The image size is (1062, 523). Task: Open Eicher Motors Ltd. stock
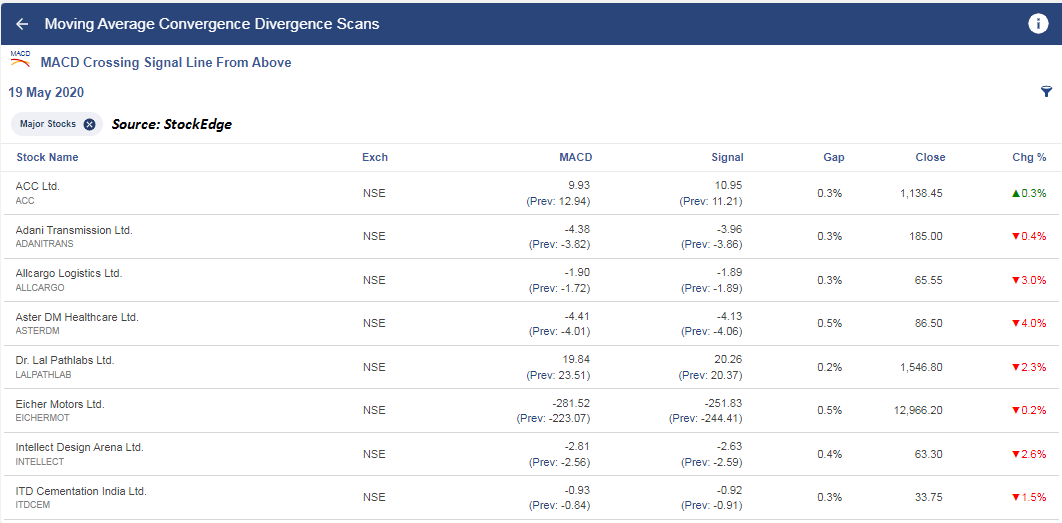[531, 411]
